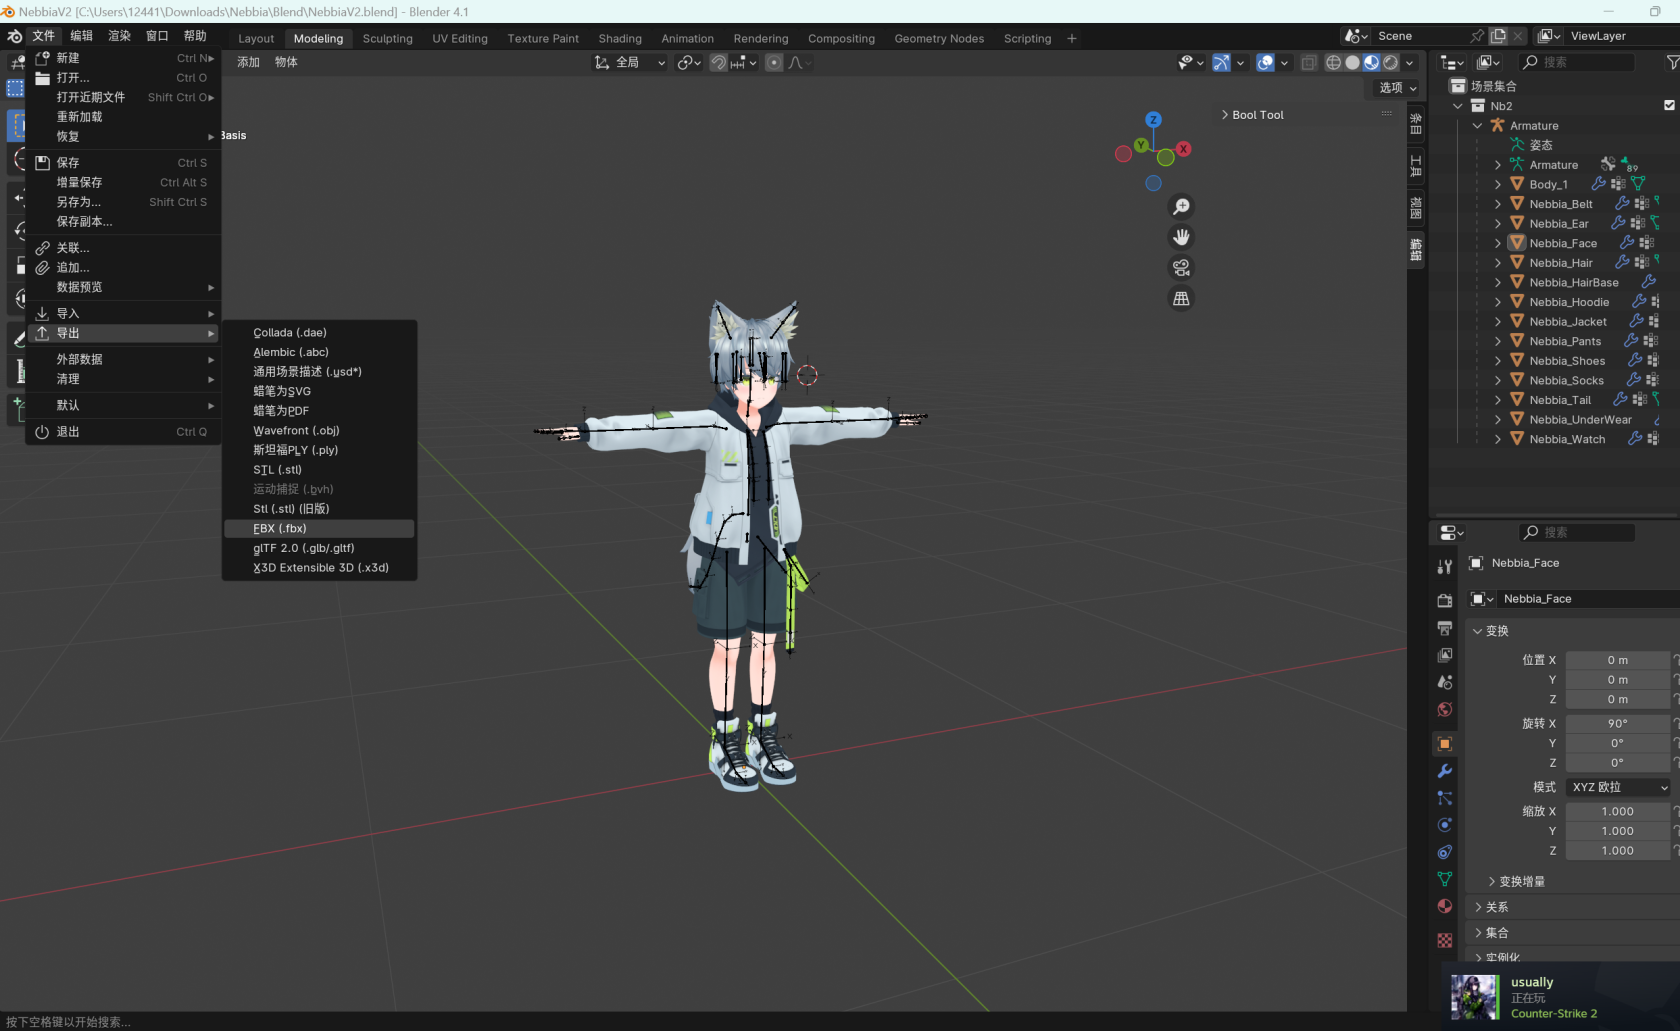Toggle viewport gizmos button
The height and width of the screenshot is (1031, 1680).
1221,62
